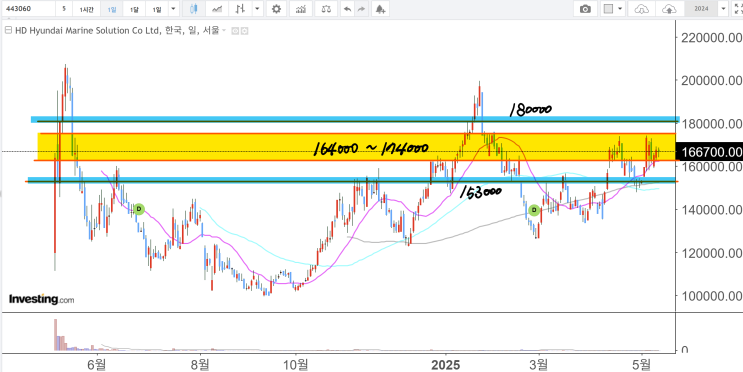Click the compare symbols scales icon
This screenshot has height=372, width=743.
[326, 9]
